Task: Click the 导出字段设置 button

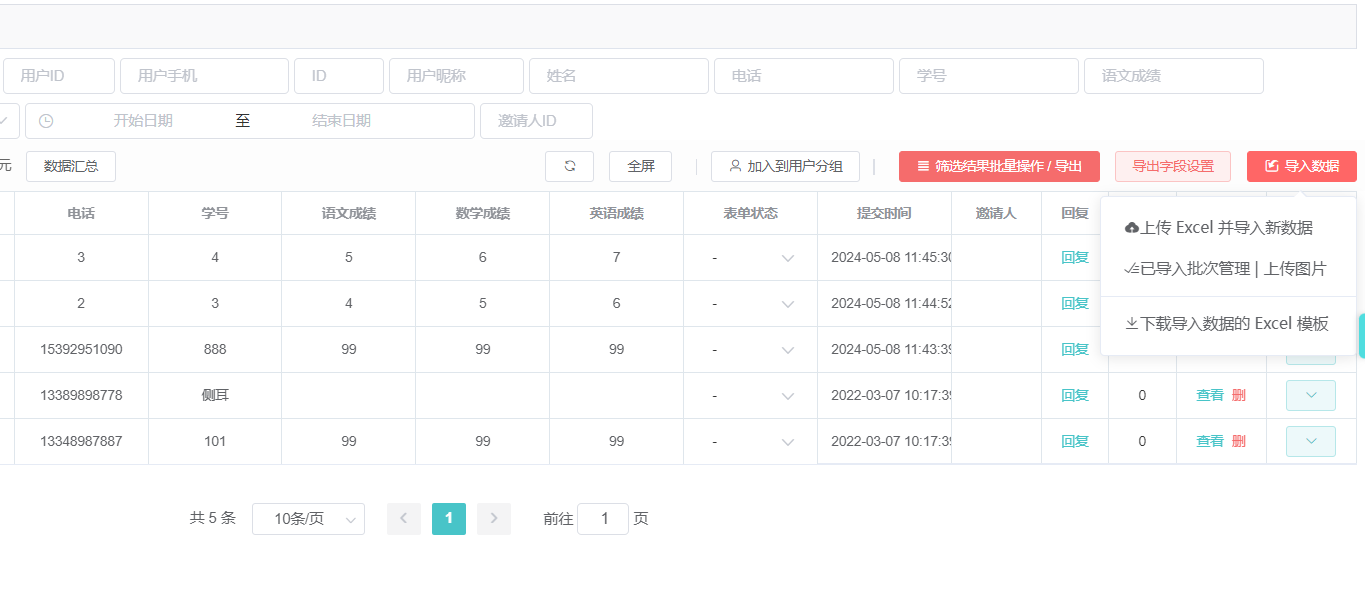Action: pyautogui.click(x=1172, y=166)
